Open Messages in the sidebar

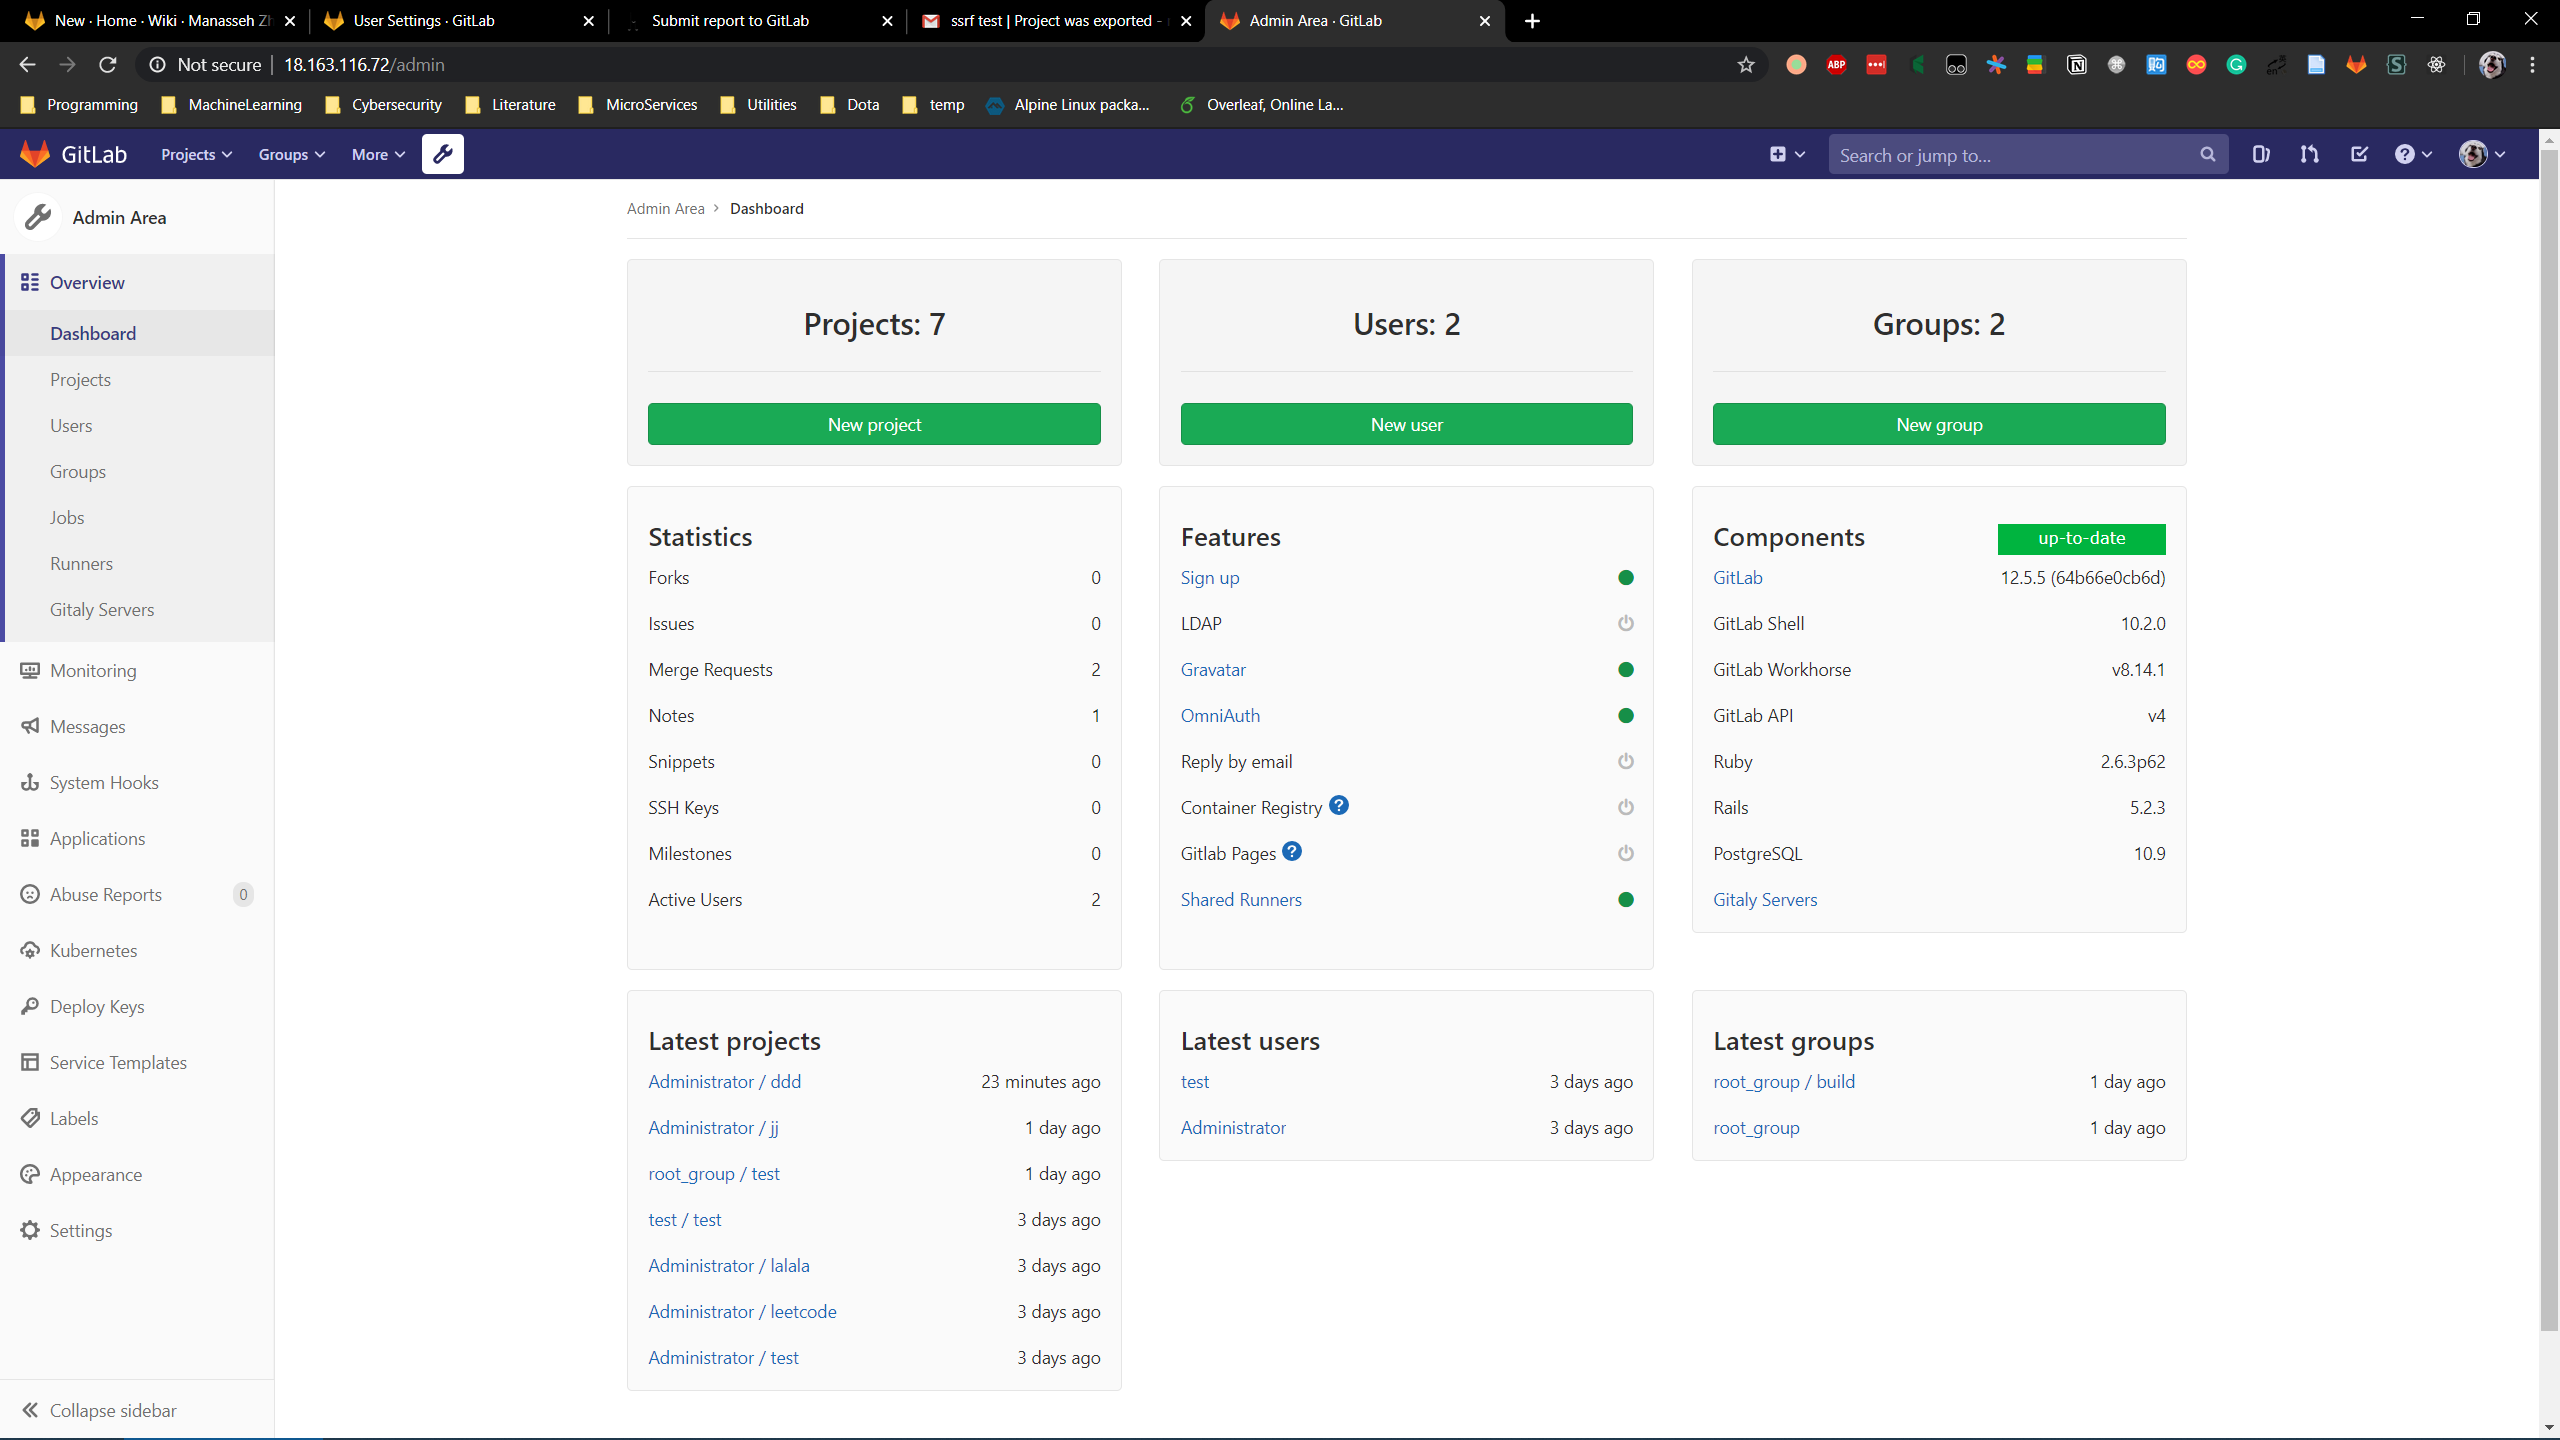click(x=137, y=727)
